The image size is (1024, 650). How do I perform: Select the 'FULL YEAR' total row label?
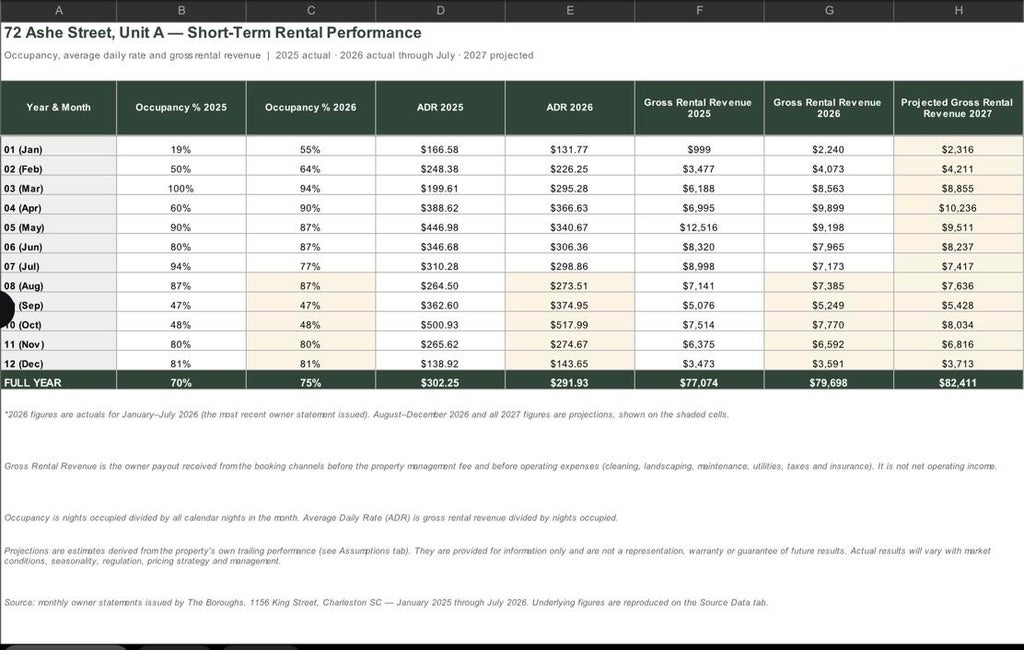coord(59,382)
